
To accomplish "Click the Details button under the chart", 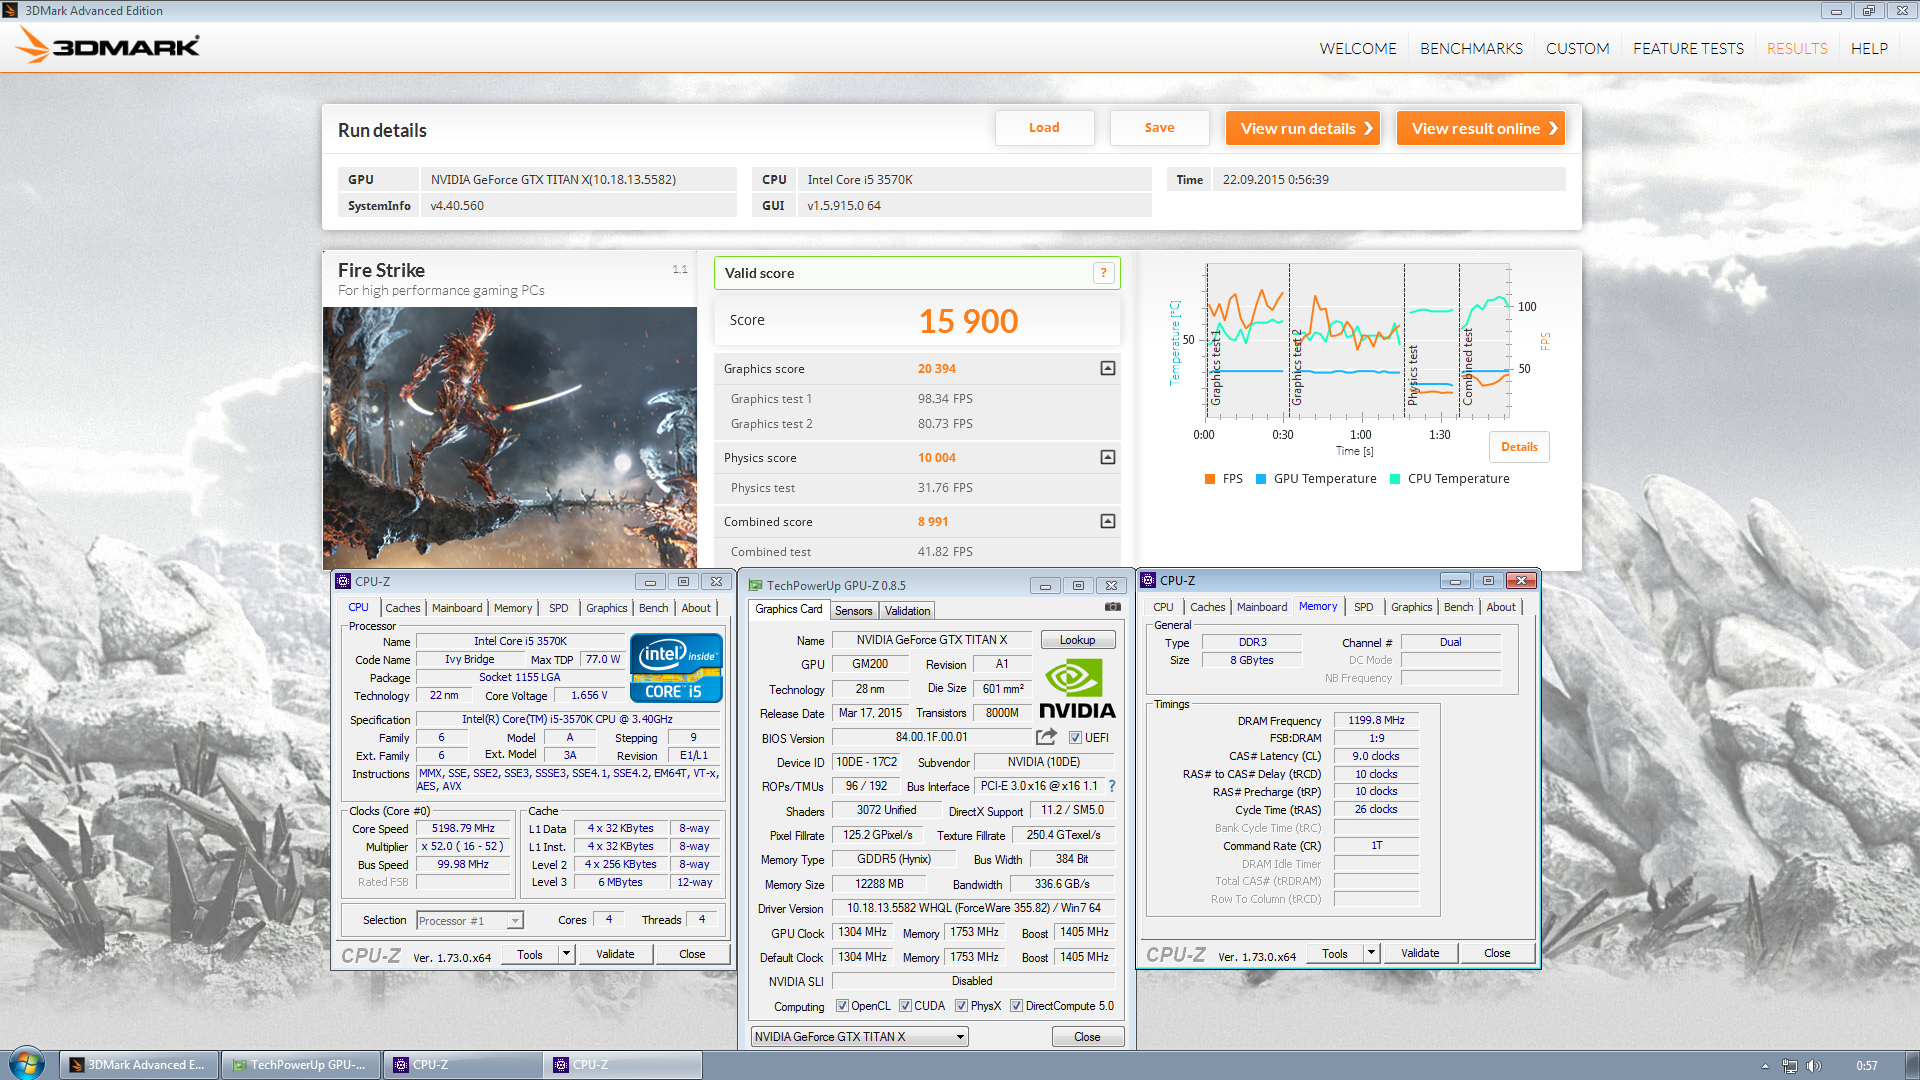I will pos(1519,447).
